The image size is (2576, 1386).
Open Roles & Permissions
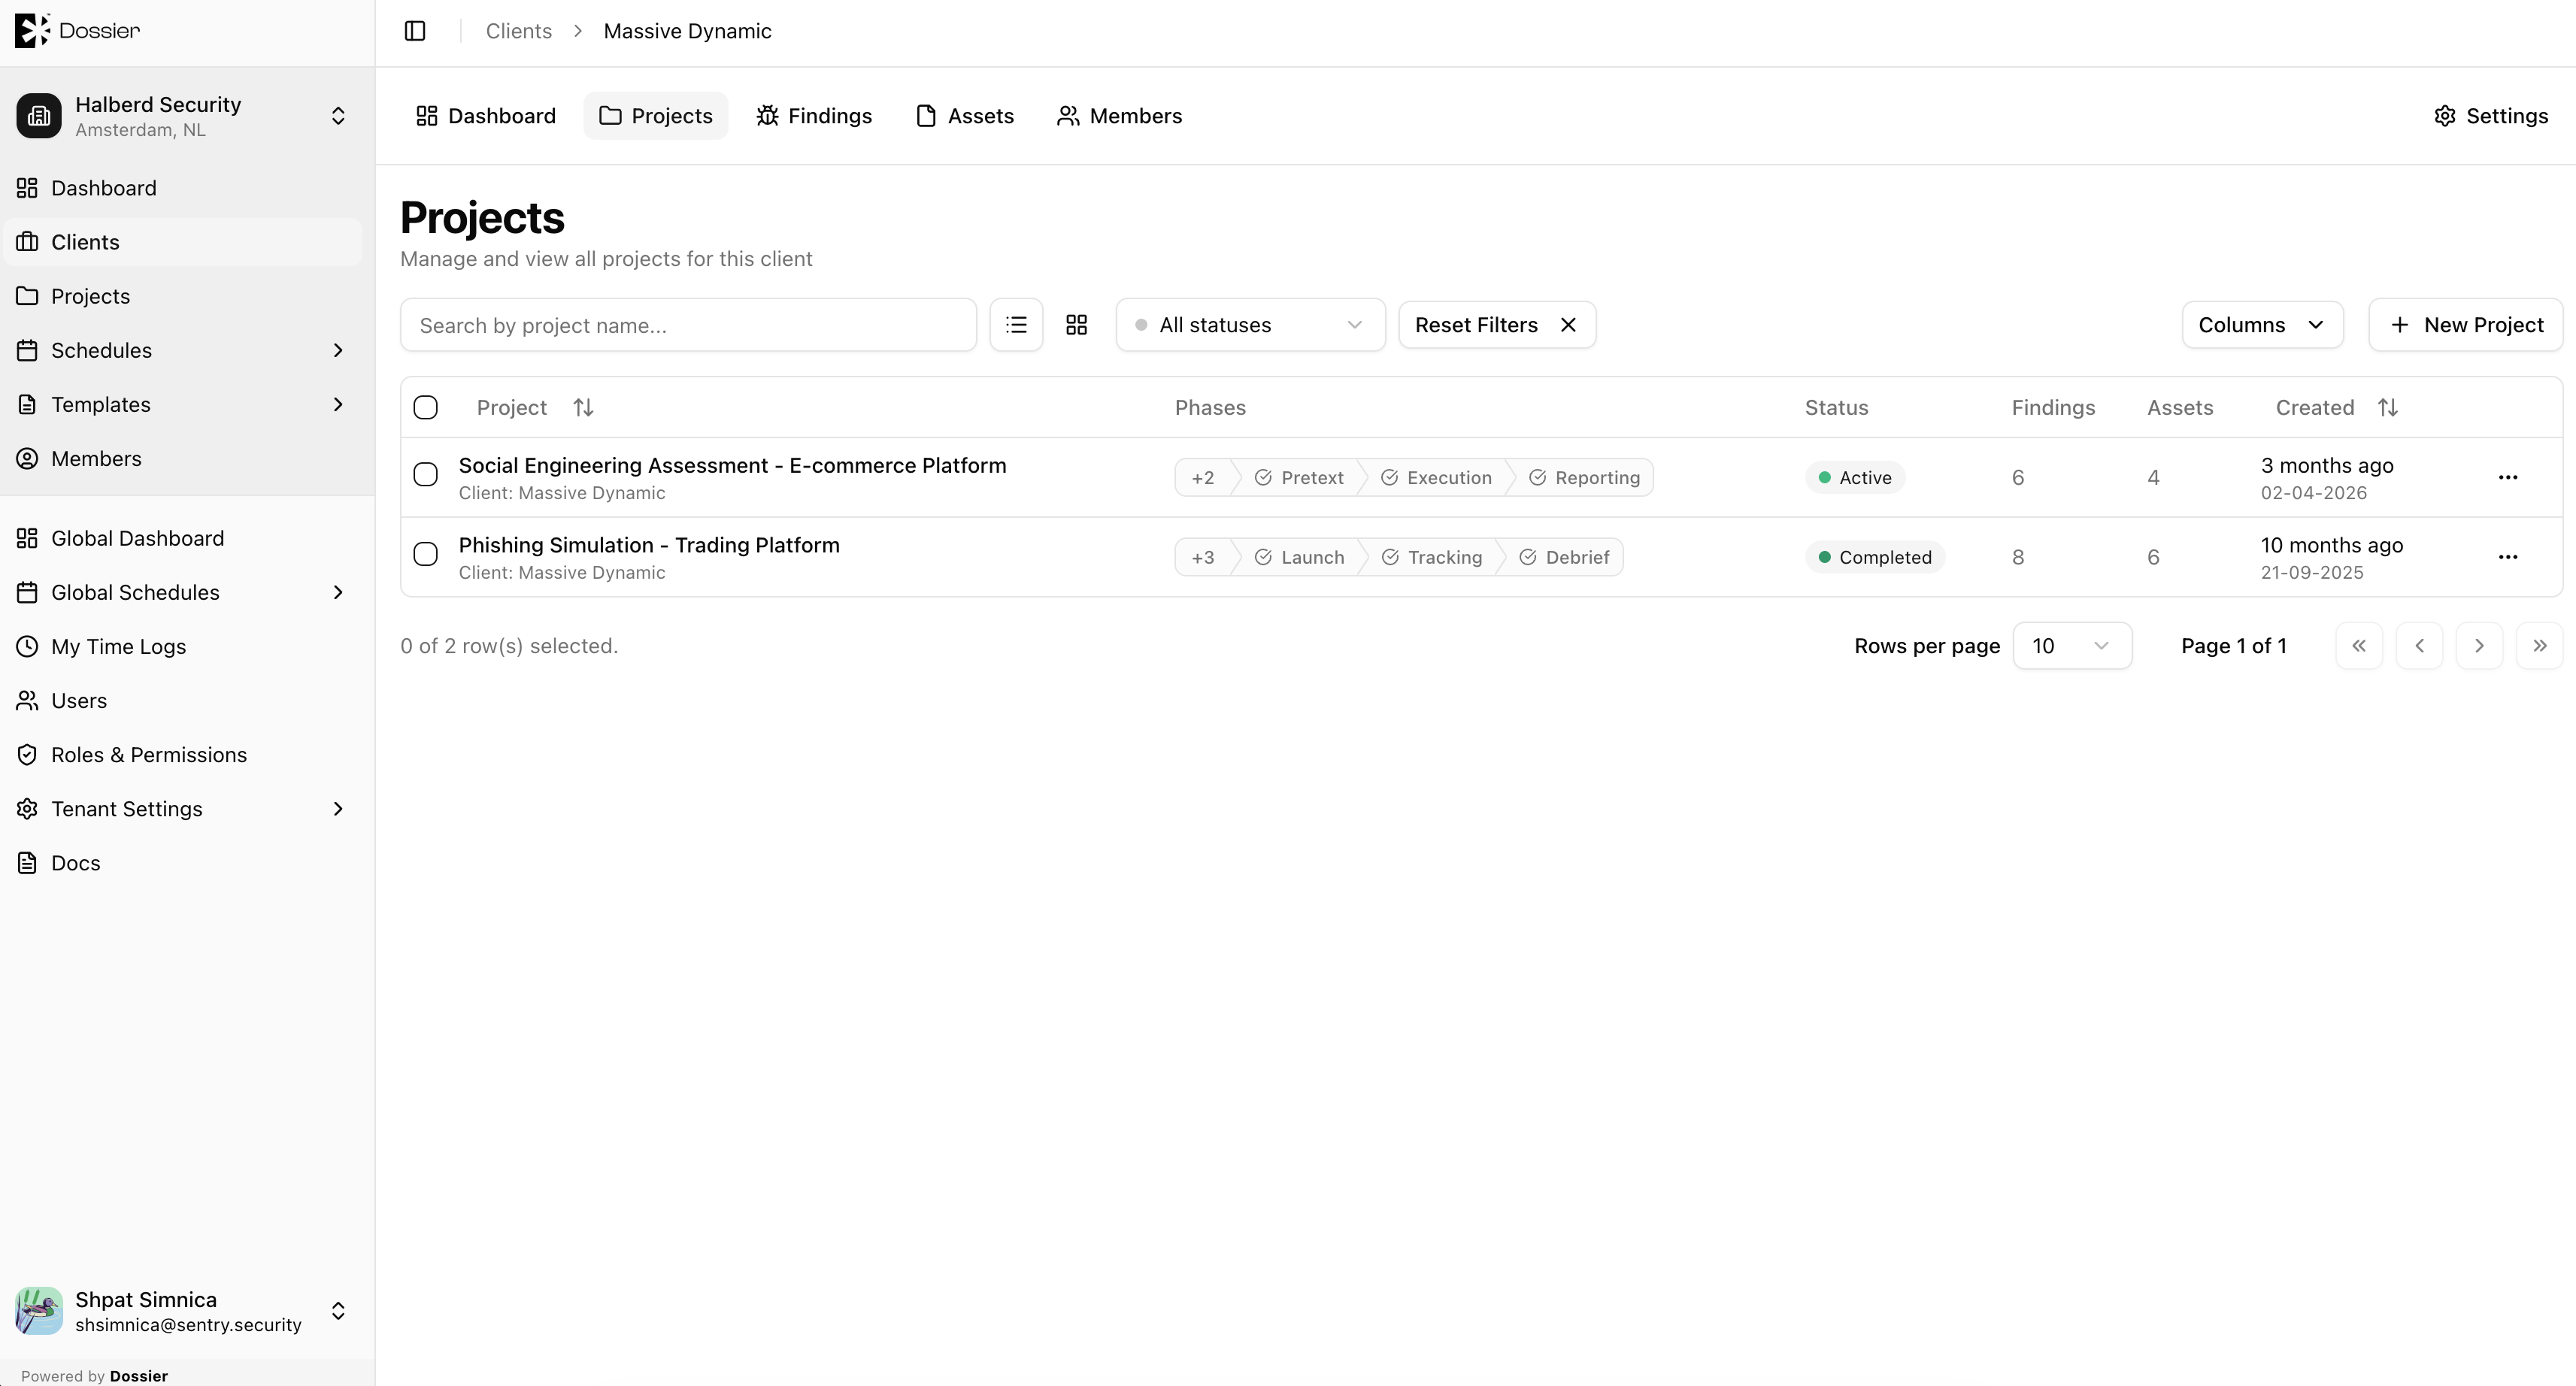(x=182, y=755)
